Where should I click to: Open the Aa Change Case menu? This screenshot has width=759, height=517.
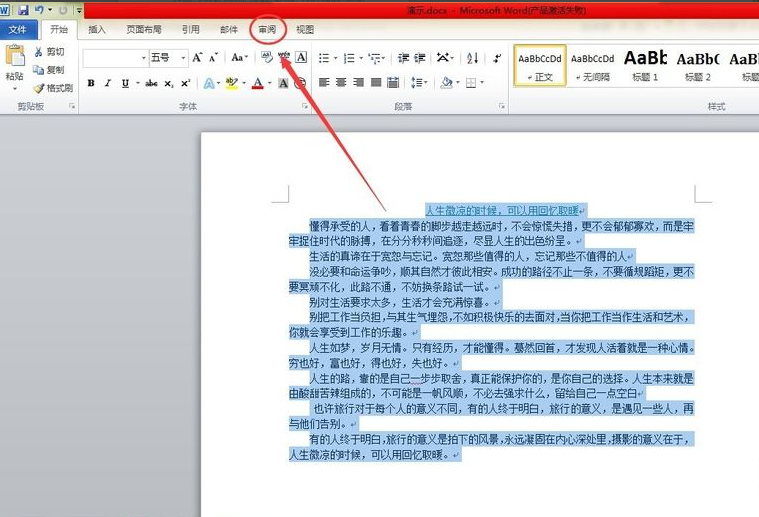pyautogui.click(x=239, y=58)
